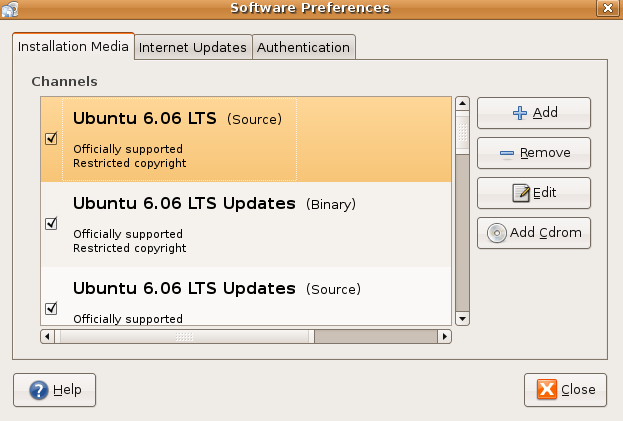Click the horizontal scrollbar right arrow
Screen dimensions: 623x421
tap(445, 337)
